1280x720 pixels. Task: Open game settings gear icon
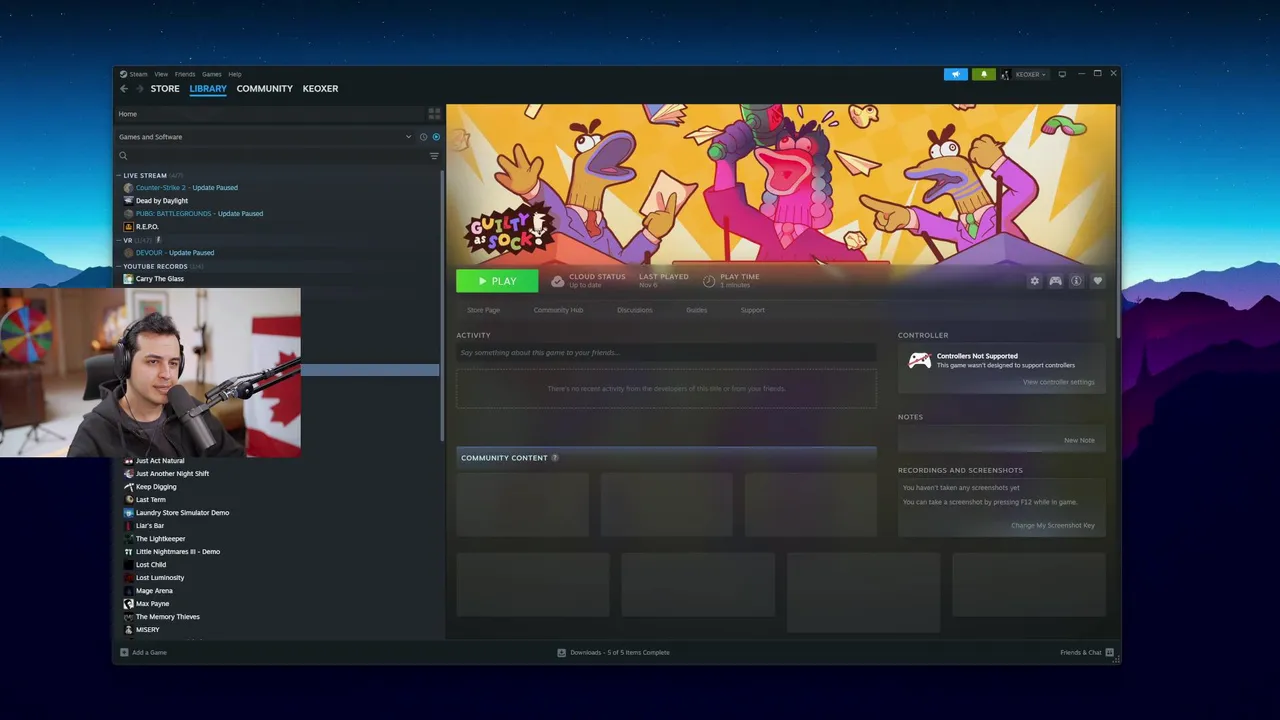tap(1035, 281)
